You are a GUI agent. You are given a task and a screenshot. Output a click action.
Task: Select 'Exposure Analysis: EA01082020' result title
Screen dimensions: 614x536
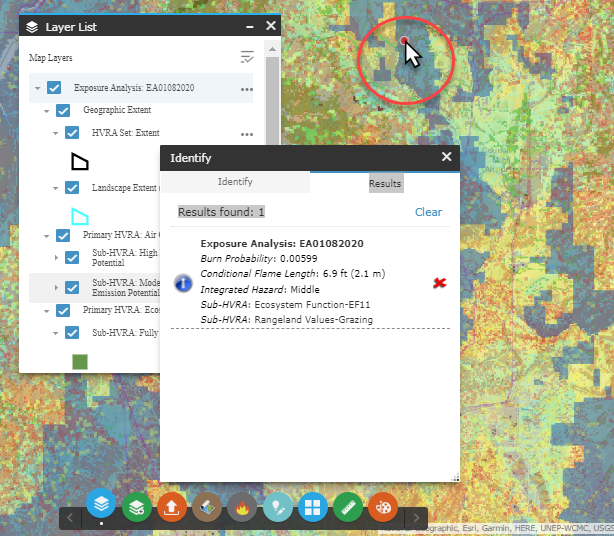point(282,244)
